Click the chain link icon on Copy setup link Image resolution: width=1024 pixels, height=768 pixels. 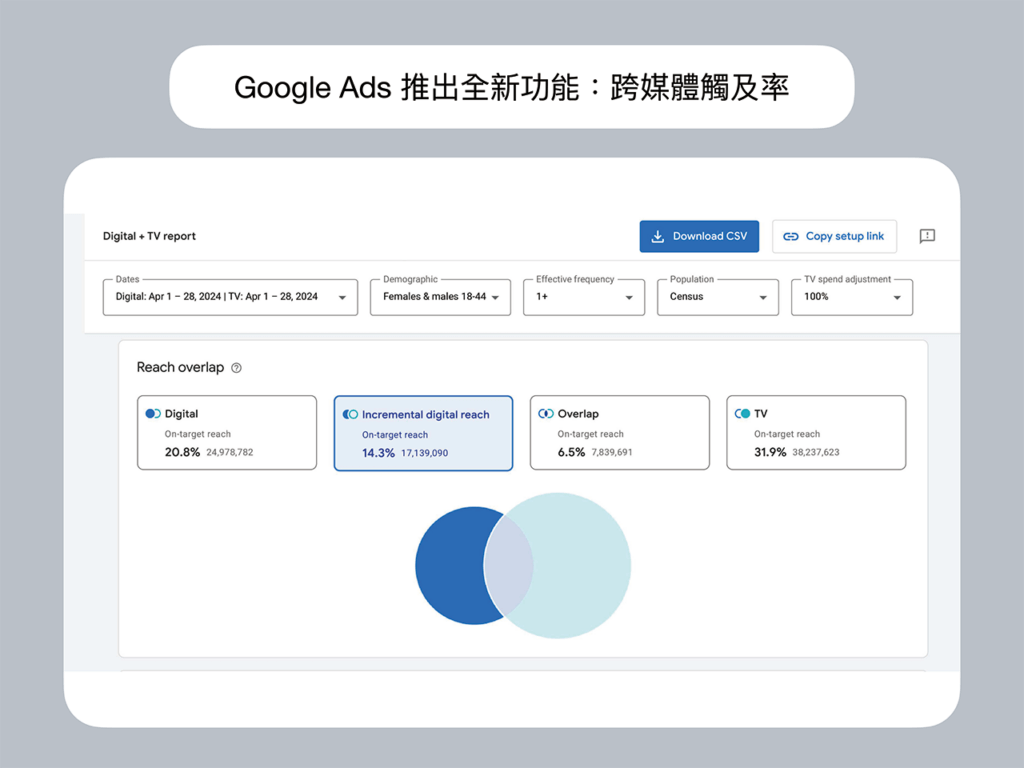click(x=790, y=237)
